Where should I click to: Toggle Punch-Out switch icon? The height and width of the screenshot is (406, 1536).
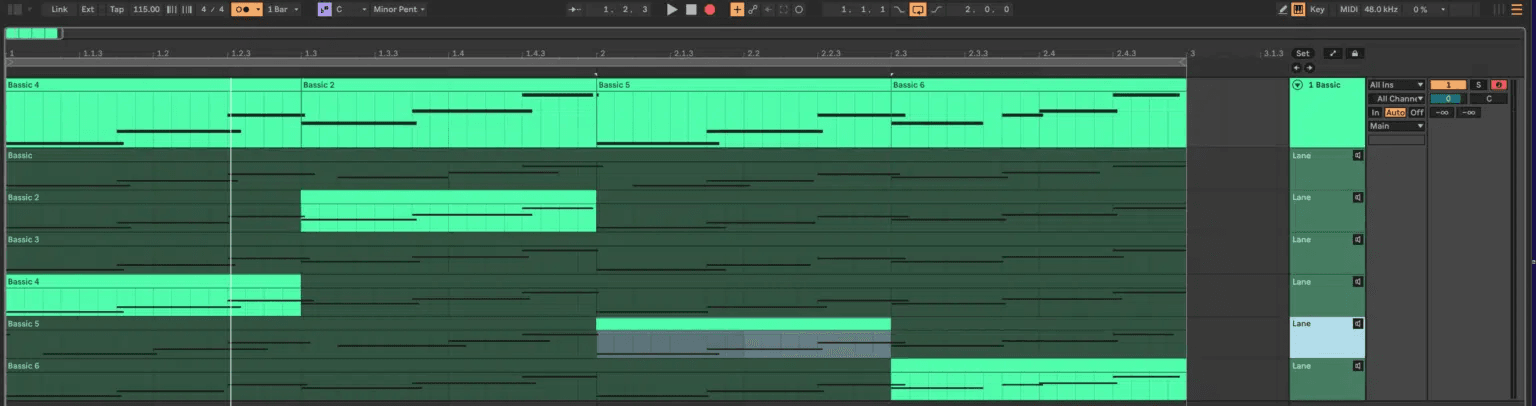(936, 9)
